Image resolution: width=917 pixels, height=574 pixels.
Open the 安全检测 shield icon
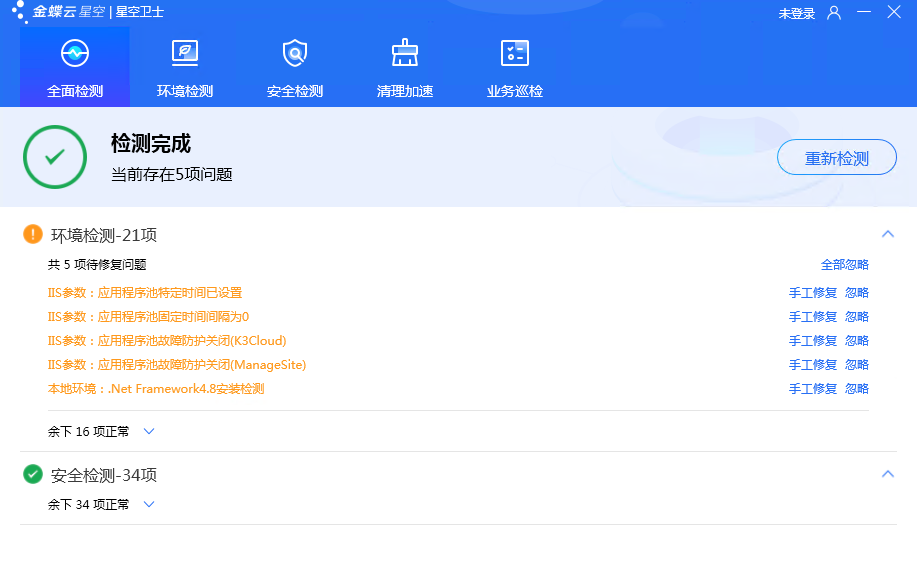point(295,53)
